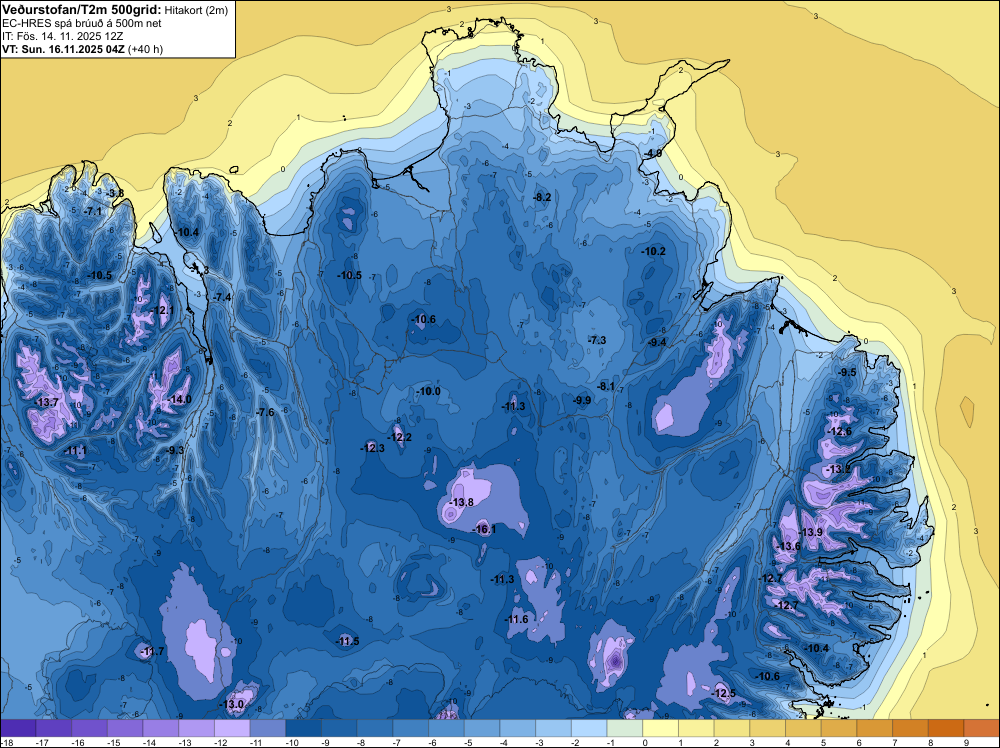Click the pale yellow legend swatch between 0 and 1
Image resolution: width=1000 pixels, height=748 pixels.
660,728
